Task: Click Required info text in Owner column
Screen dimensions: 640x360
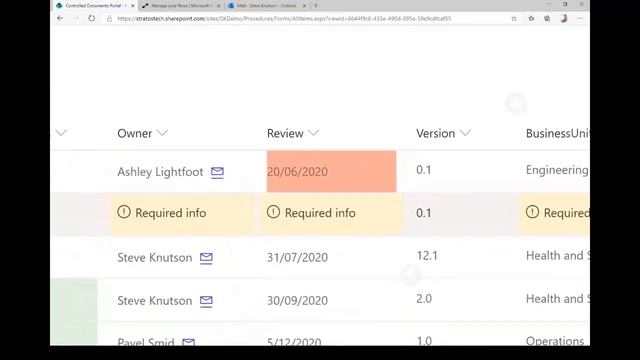Action: [x=171, y=213]
